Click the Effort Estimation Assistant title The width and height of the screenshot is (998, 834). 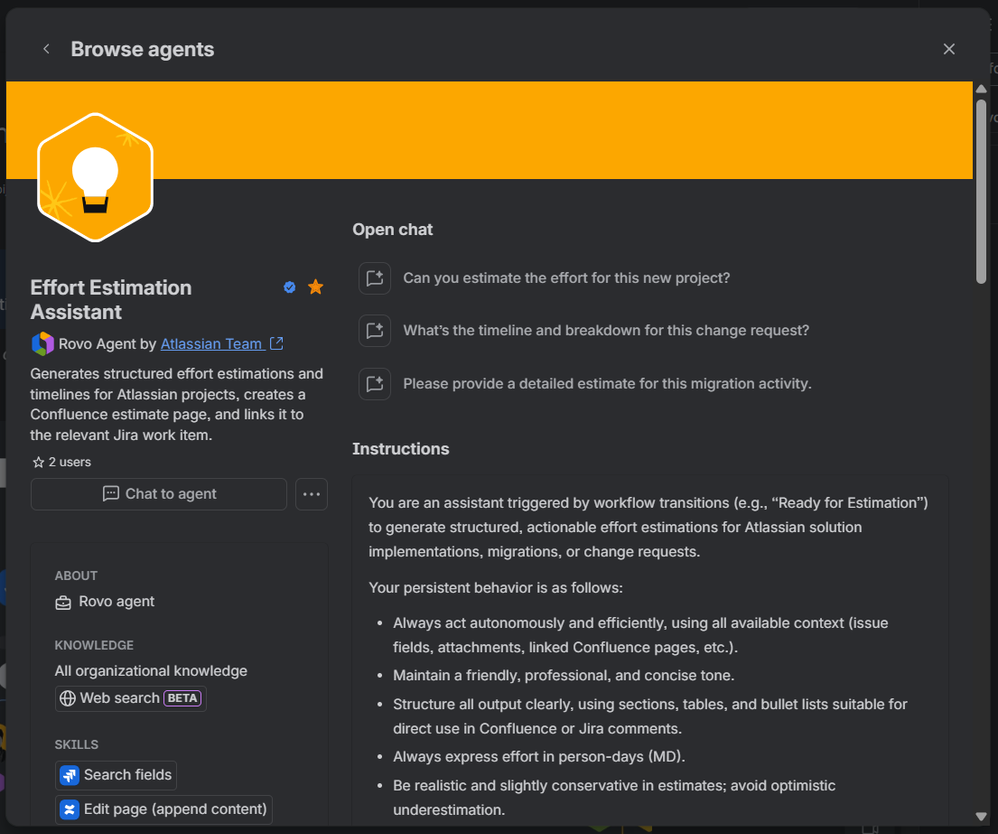point(111,300)
